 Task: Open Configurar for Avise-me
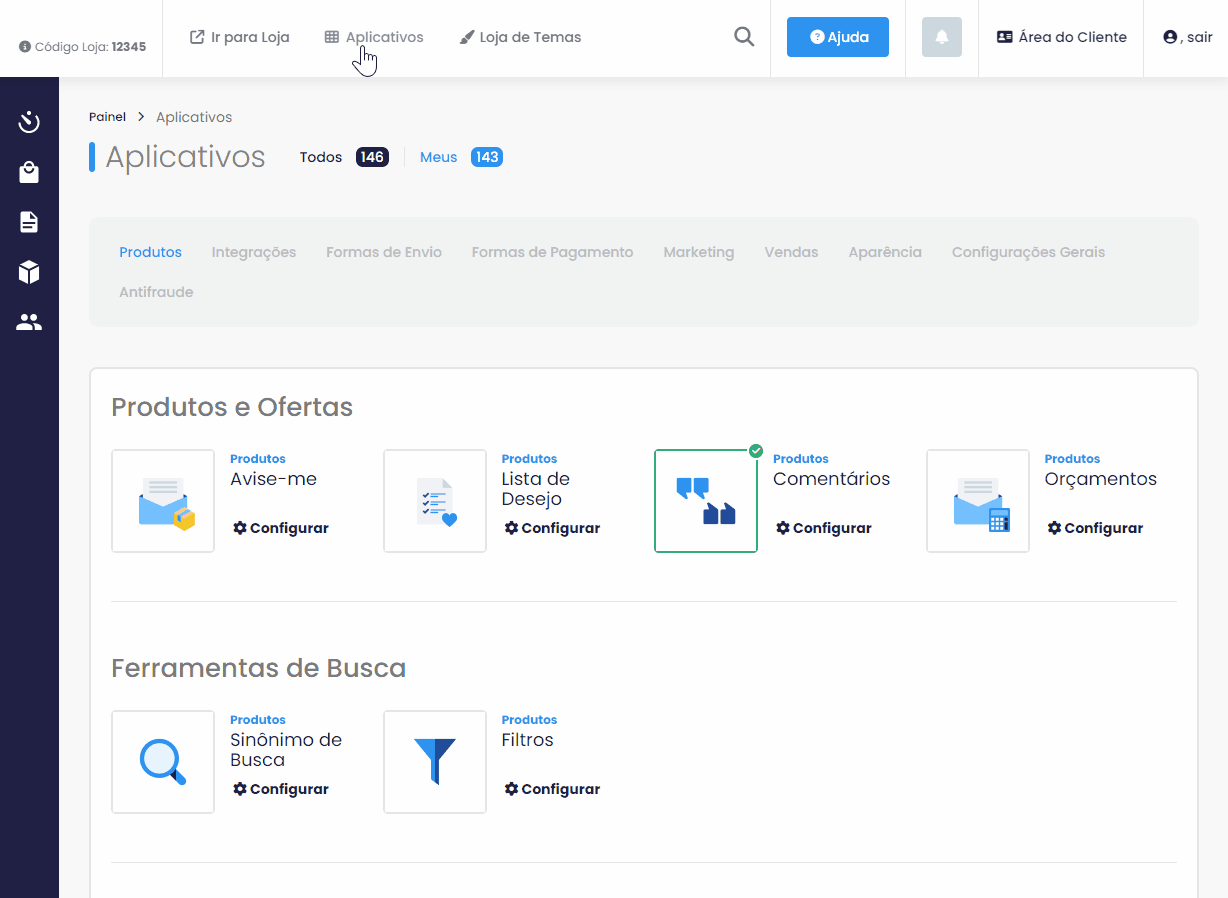coord(281,528)
